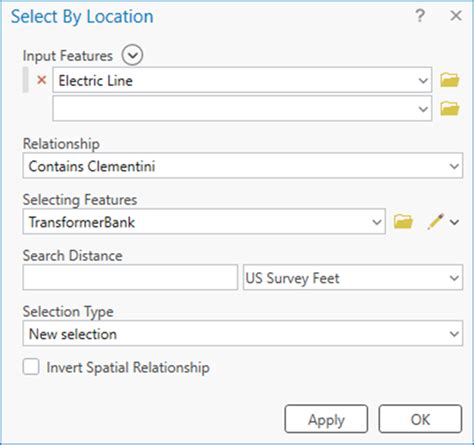
Task: Remove the Electric Line input row
Action: 42,80
